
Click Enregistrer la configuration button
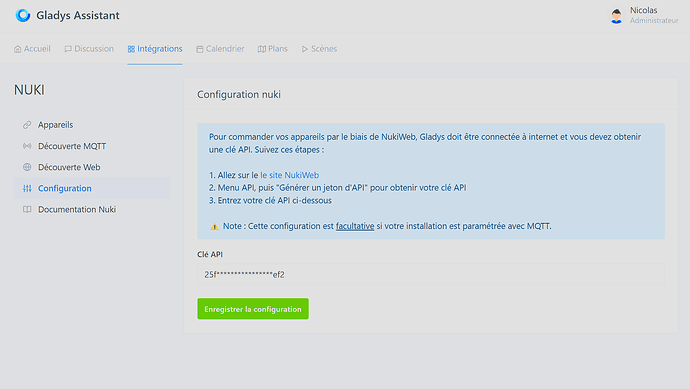pos(253,309)
